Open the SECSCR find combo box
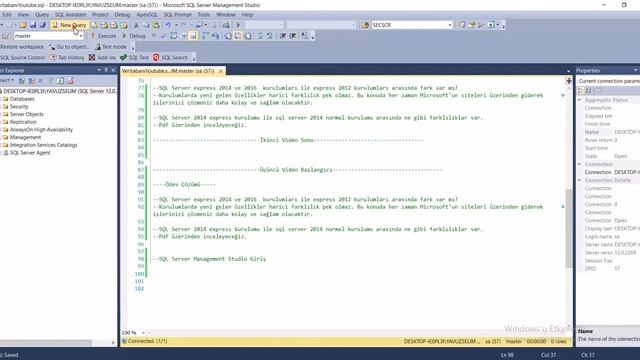This screenshot has width=640, height=360. [450, 25]
